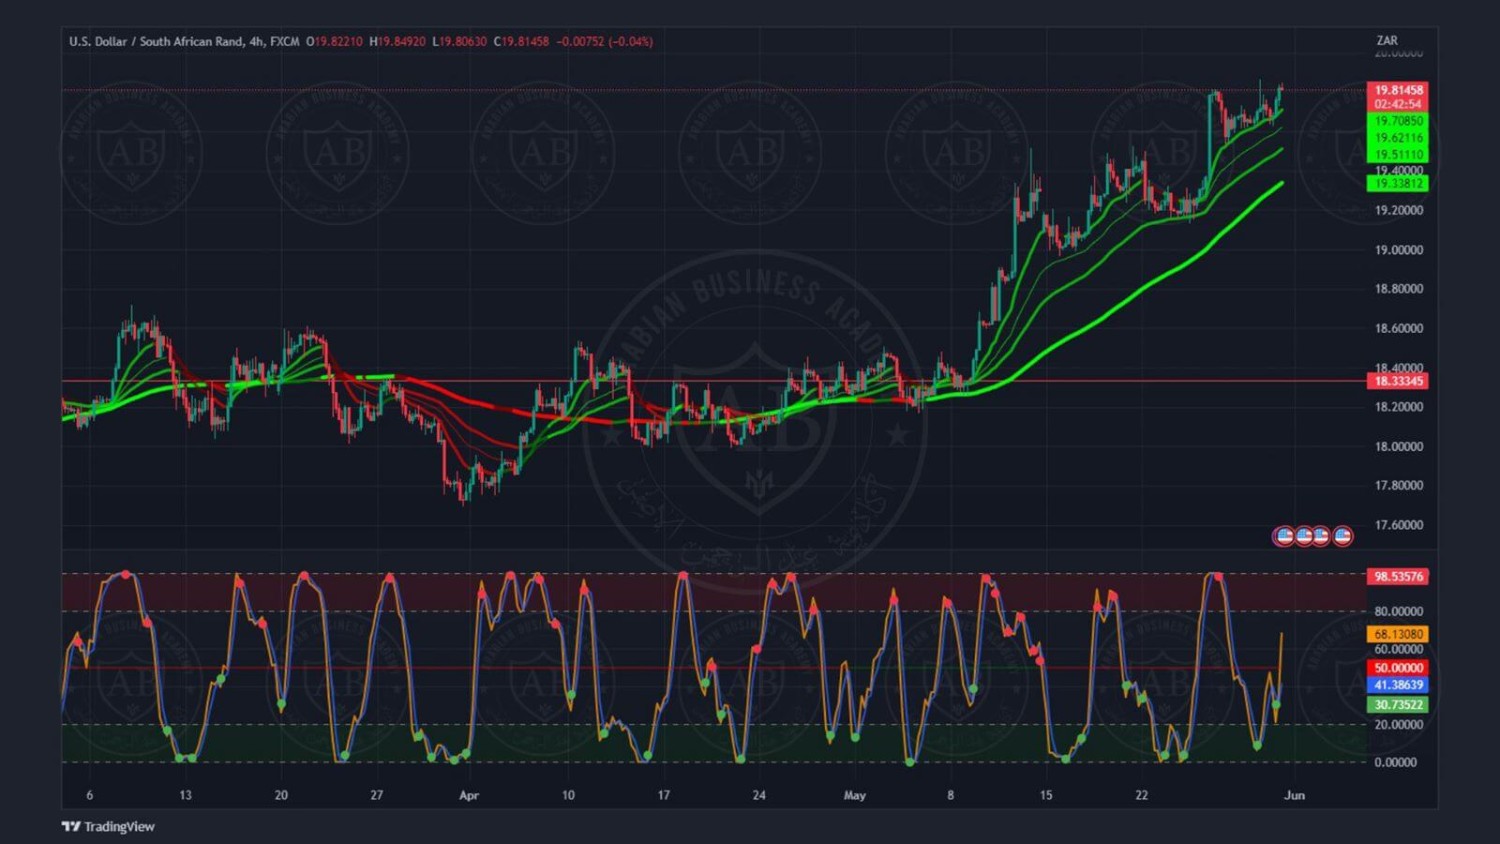Click the close value C19.81458 in legend

(x=521, y=41)
